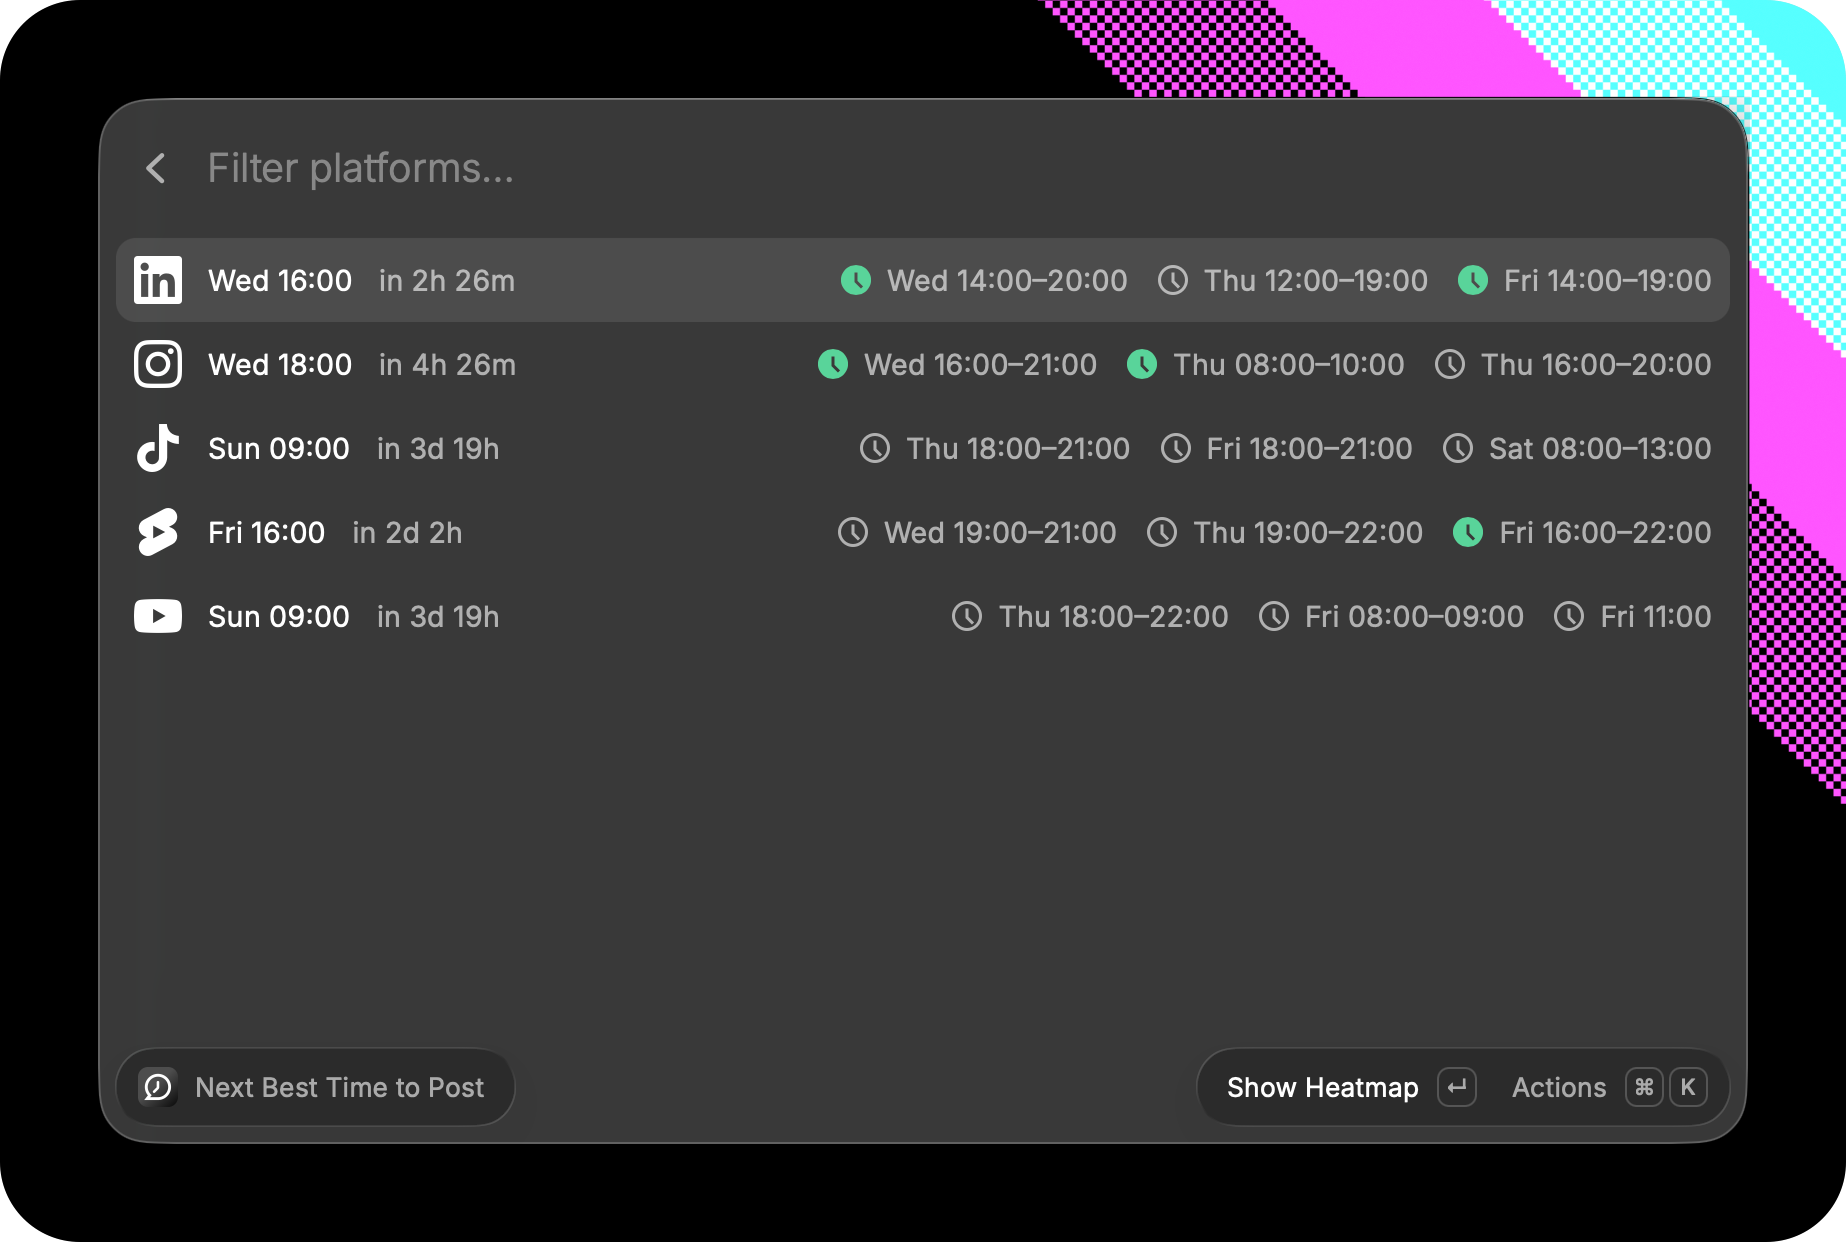
Task: Focus the Filter platforms search field
Action: pos(360,168)
